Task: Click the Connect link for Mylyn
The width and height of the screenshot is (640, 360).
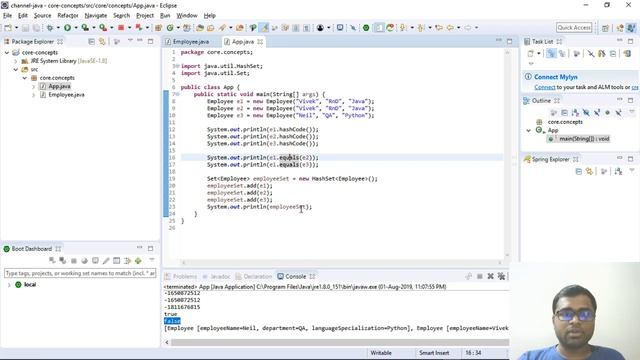Action: coord(544,87)
